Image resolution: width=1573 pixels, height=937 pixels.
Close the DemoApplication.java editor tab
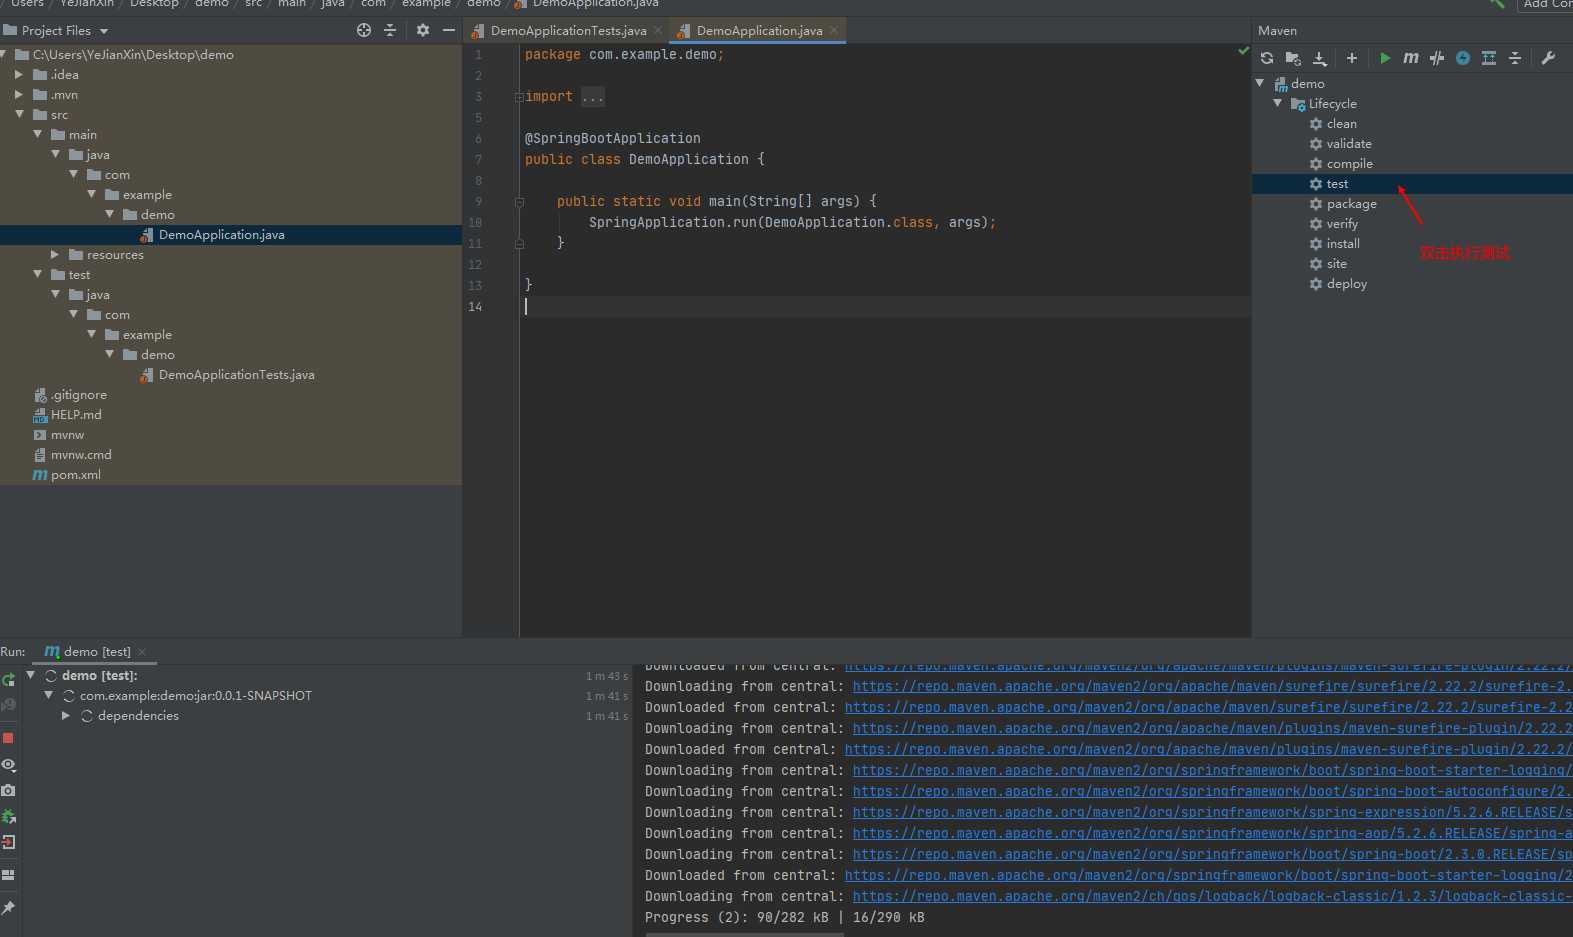pos(834,31)
